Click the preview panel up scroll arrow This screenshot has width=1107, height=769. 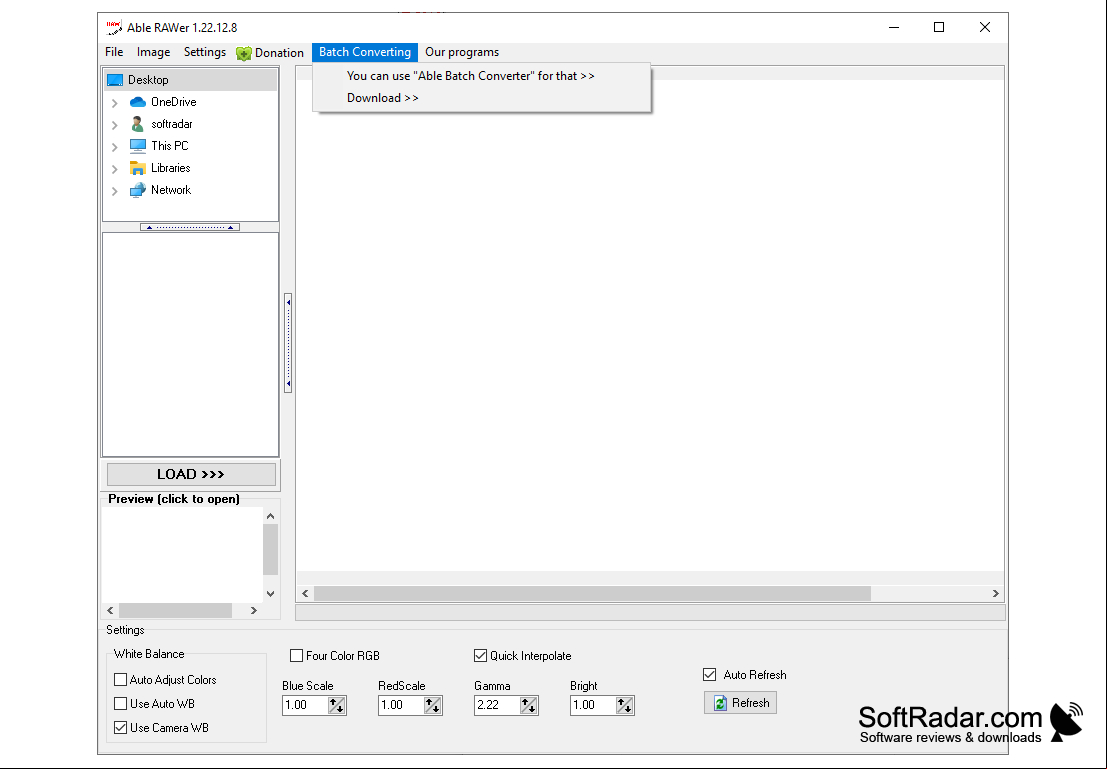coord(270,516)
